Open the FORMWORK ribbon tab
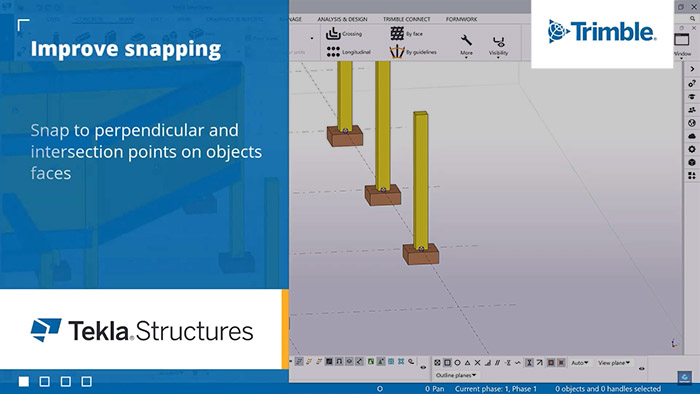The image size is (700, 394). coord(461,19)
